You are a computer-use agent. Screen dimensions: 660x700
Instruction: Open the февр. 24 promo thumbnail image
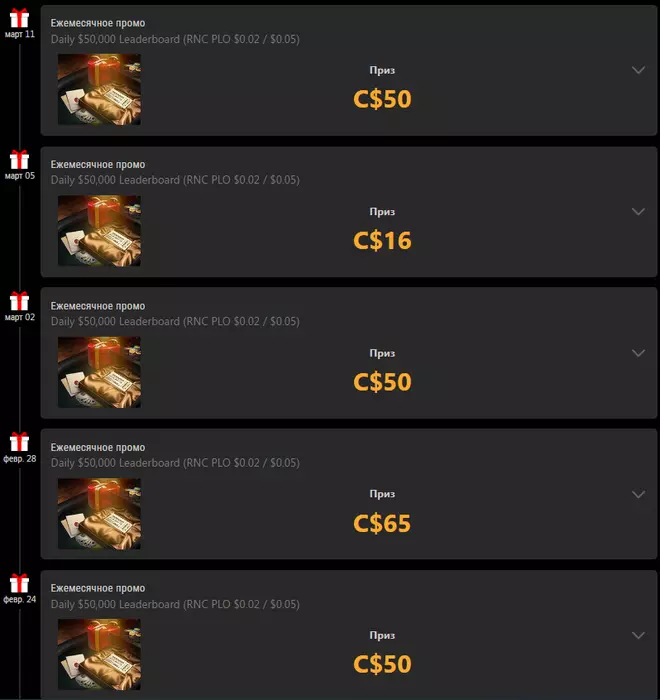pos(99,654)
